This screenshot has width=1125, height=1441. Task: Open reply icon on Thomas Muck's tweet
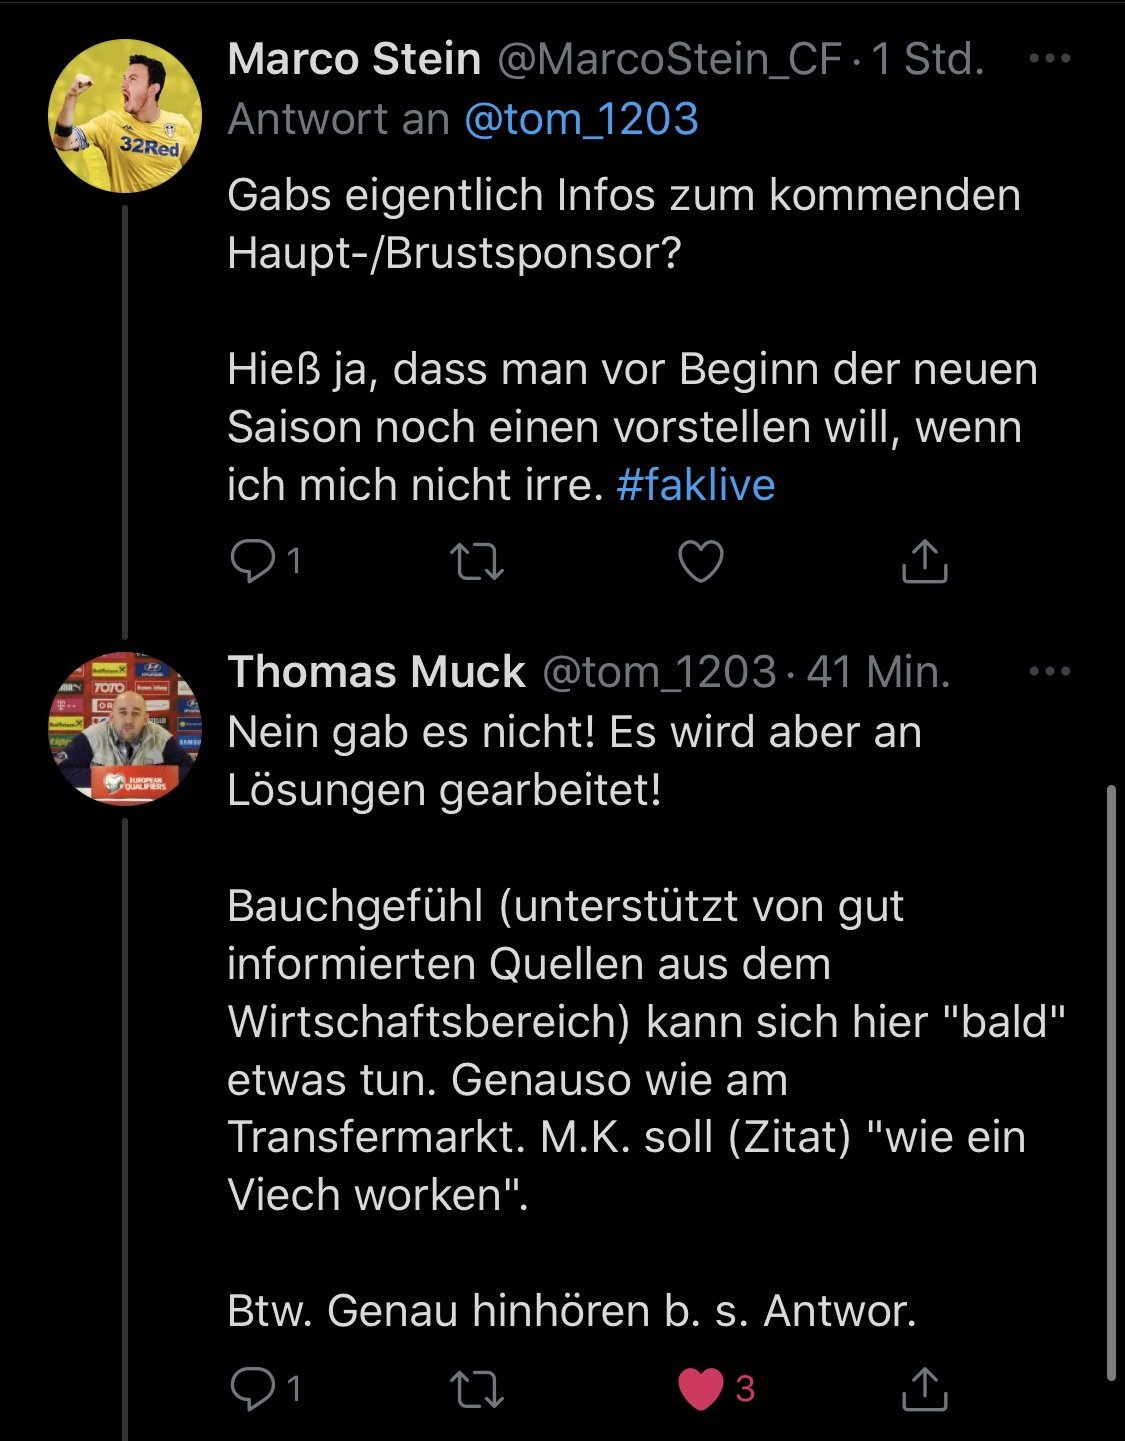(x=252, y=1389)
